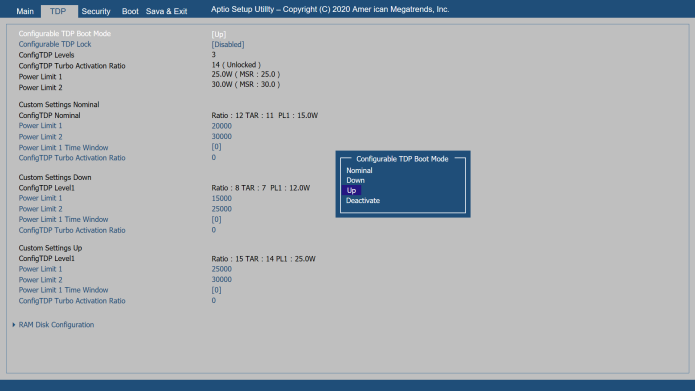Switch to the Main tab
Screen dimensions: 695x391
25,11
